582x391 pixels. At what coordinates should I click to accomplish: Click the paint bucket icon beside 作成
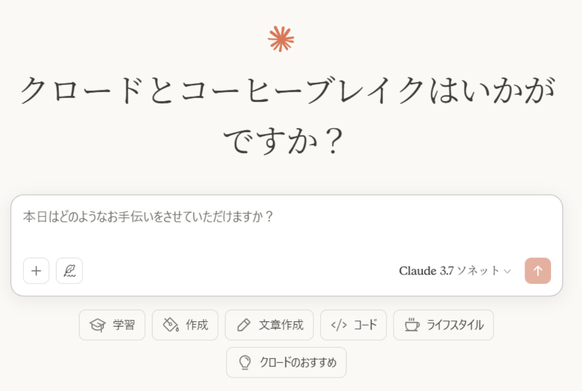point(171,325)
